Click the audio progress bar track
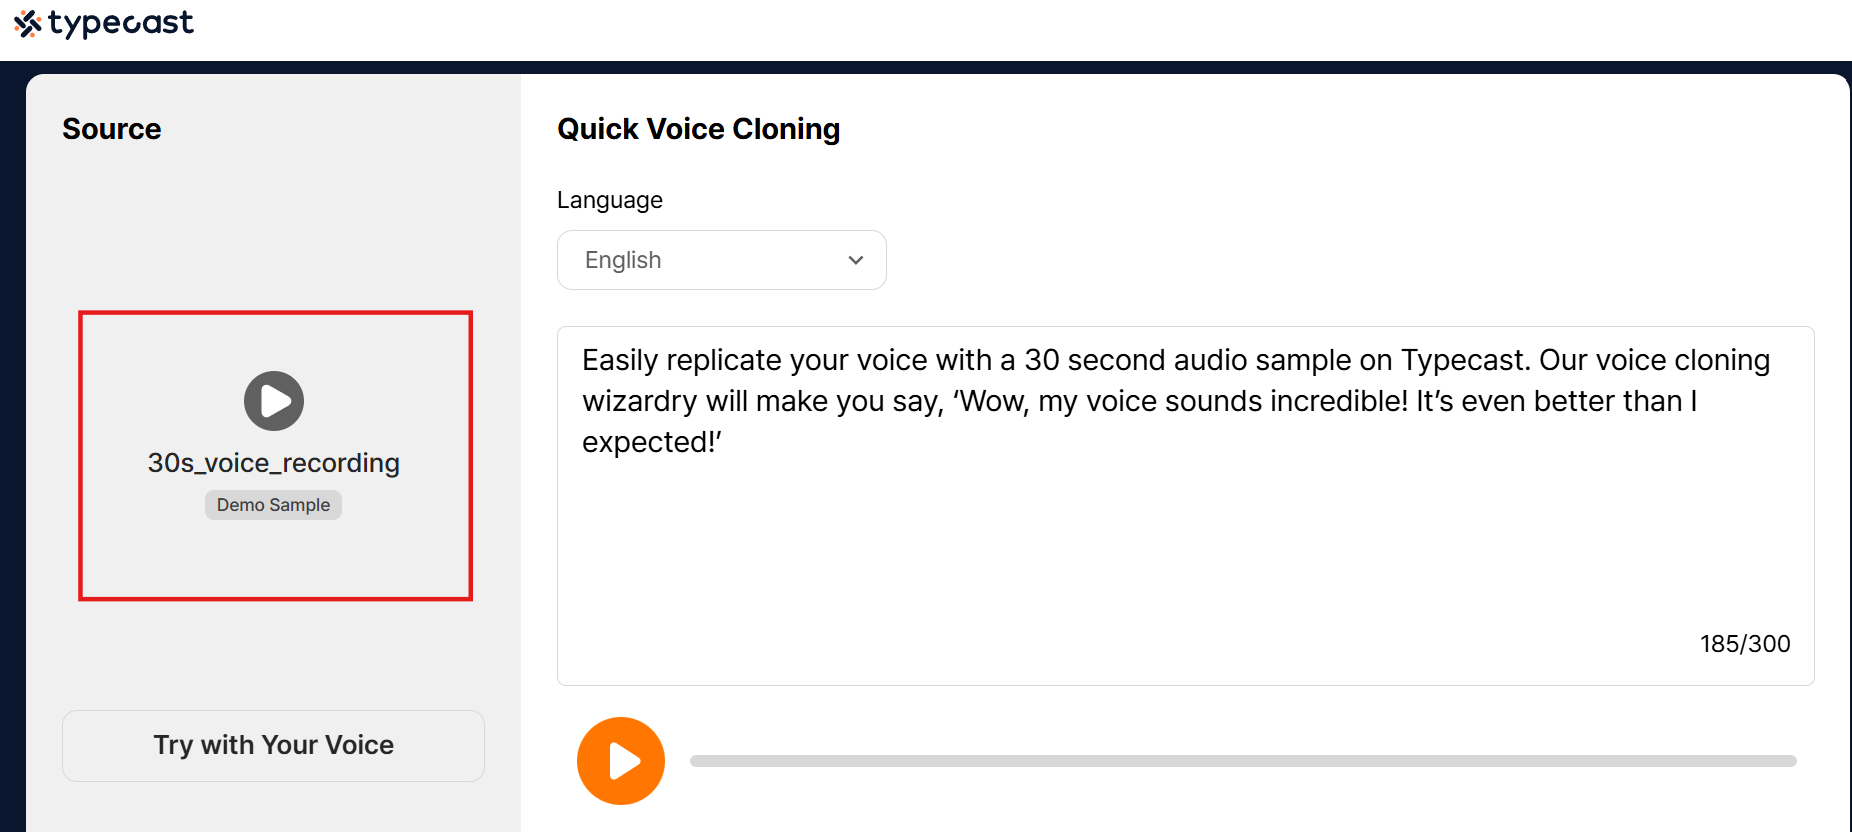 (x=1243, y=761)
